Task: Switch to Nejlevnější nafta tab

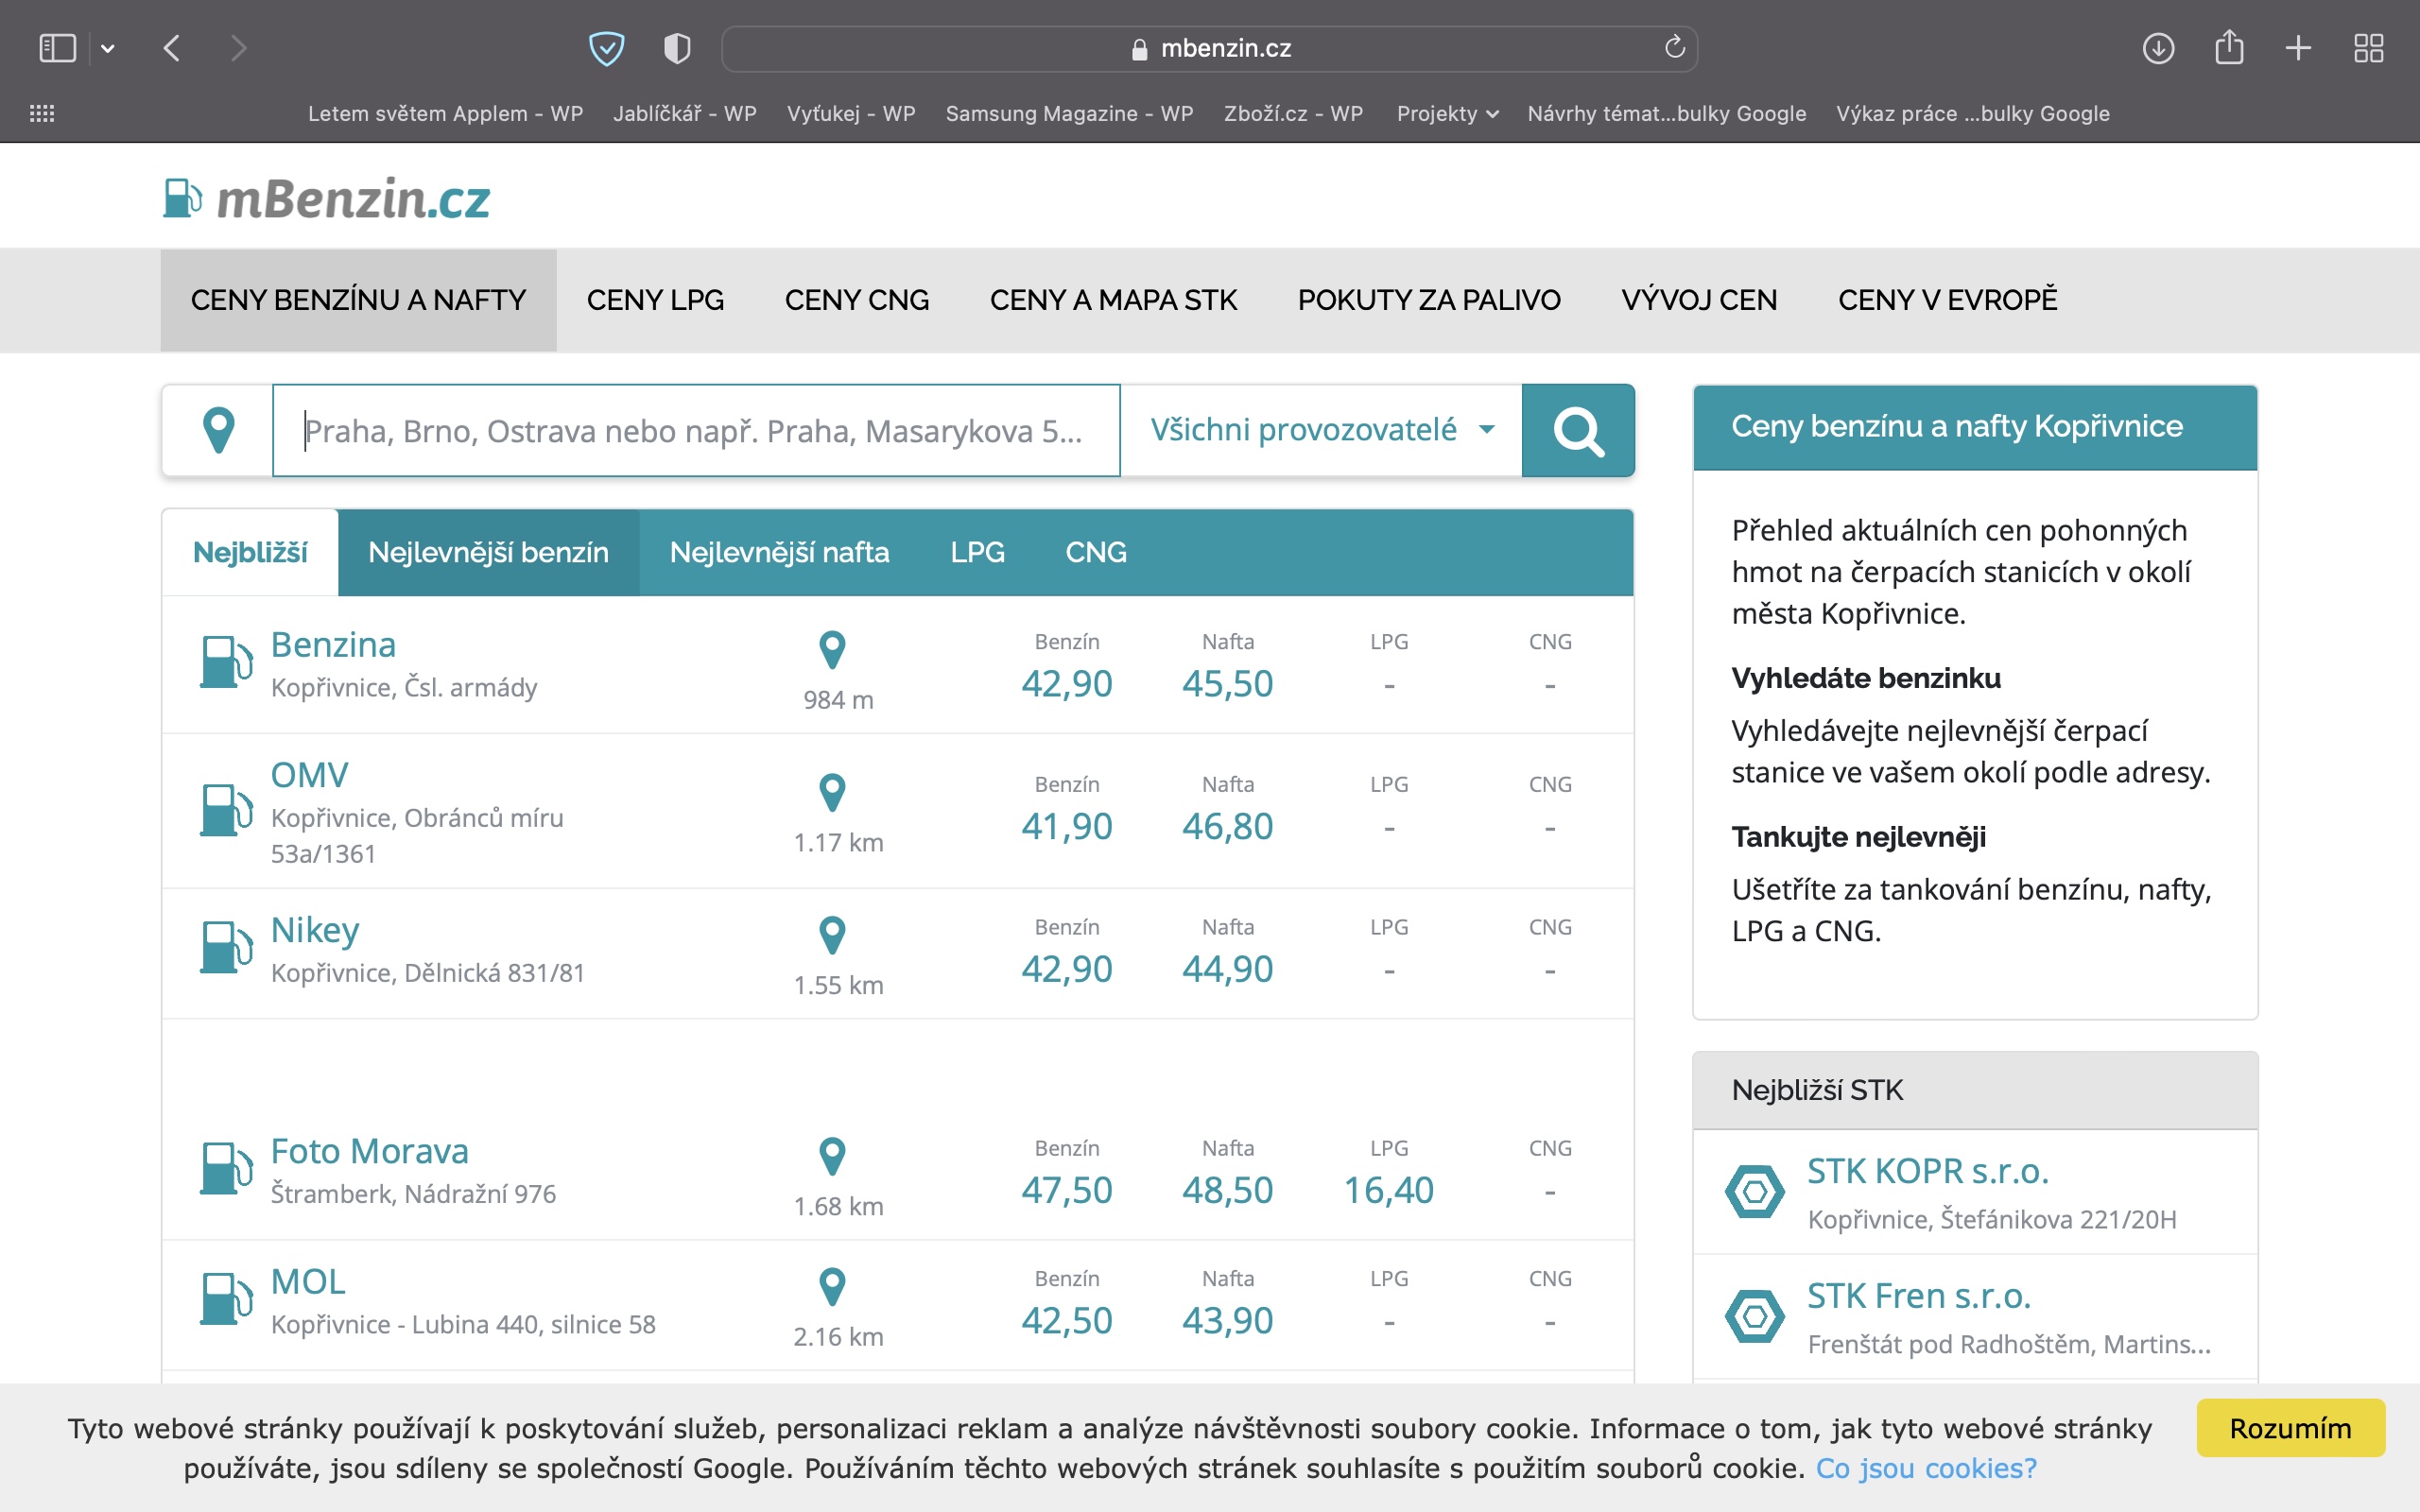Action: point(779,552)
